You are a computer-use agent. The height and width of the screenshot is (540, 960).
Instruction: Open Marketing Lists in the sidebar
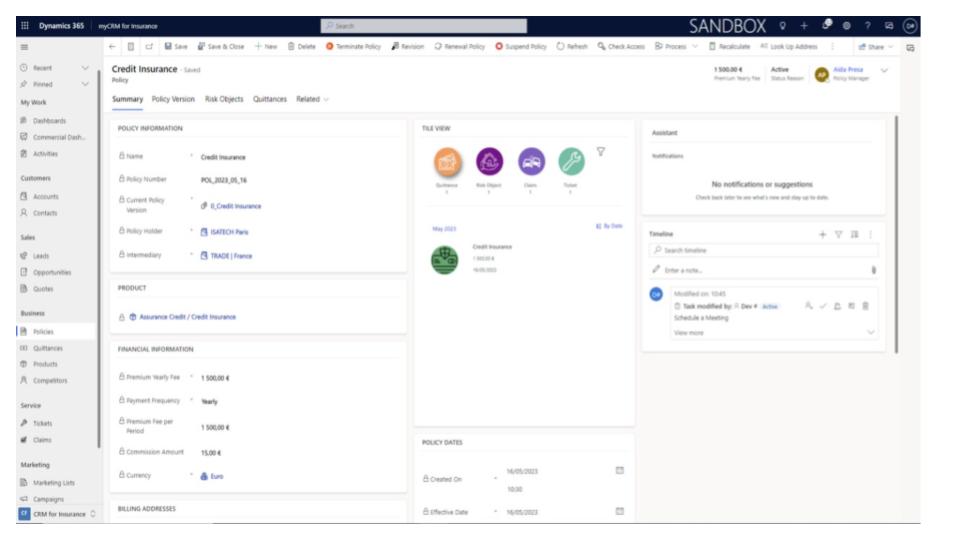[53, 483]
